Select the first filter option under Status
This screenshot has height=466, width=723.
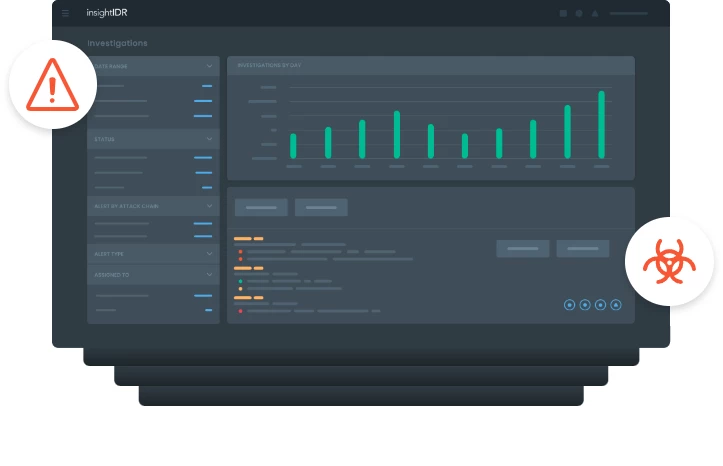(x=122, y=158)
